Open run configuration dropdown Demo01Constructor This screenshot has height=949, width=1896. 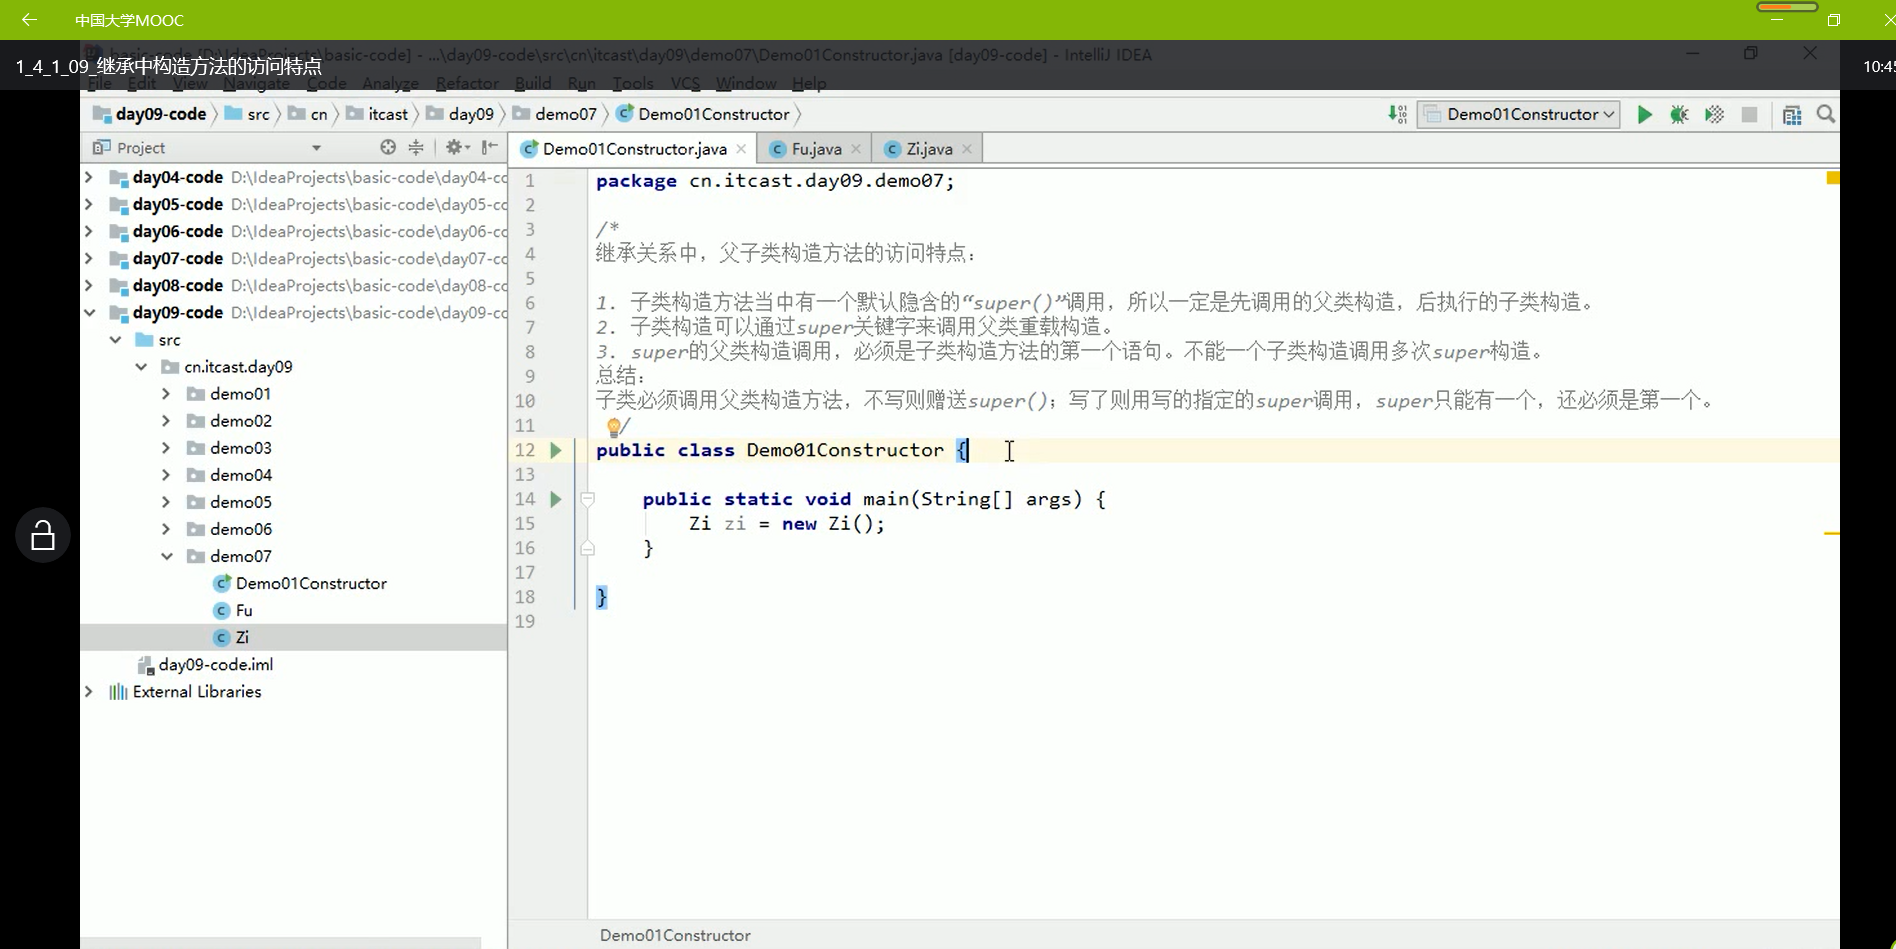(x=1519, y=115)
